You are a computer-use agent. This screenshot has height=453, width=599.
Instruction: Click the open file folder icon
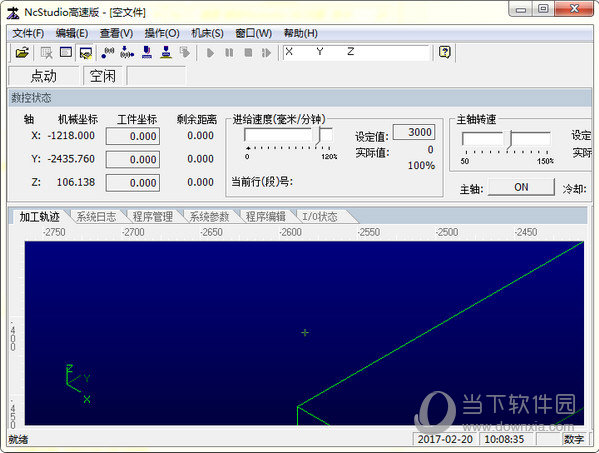[x=22, y=52]
